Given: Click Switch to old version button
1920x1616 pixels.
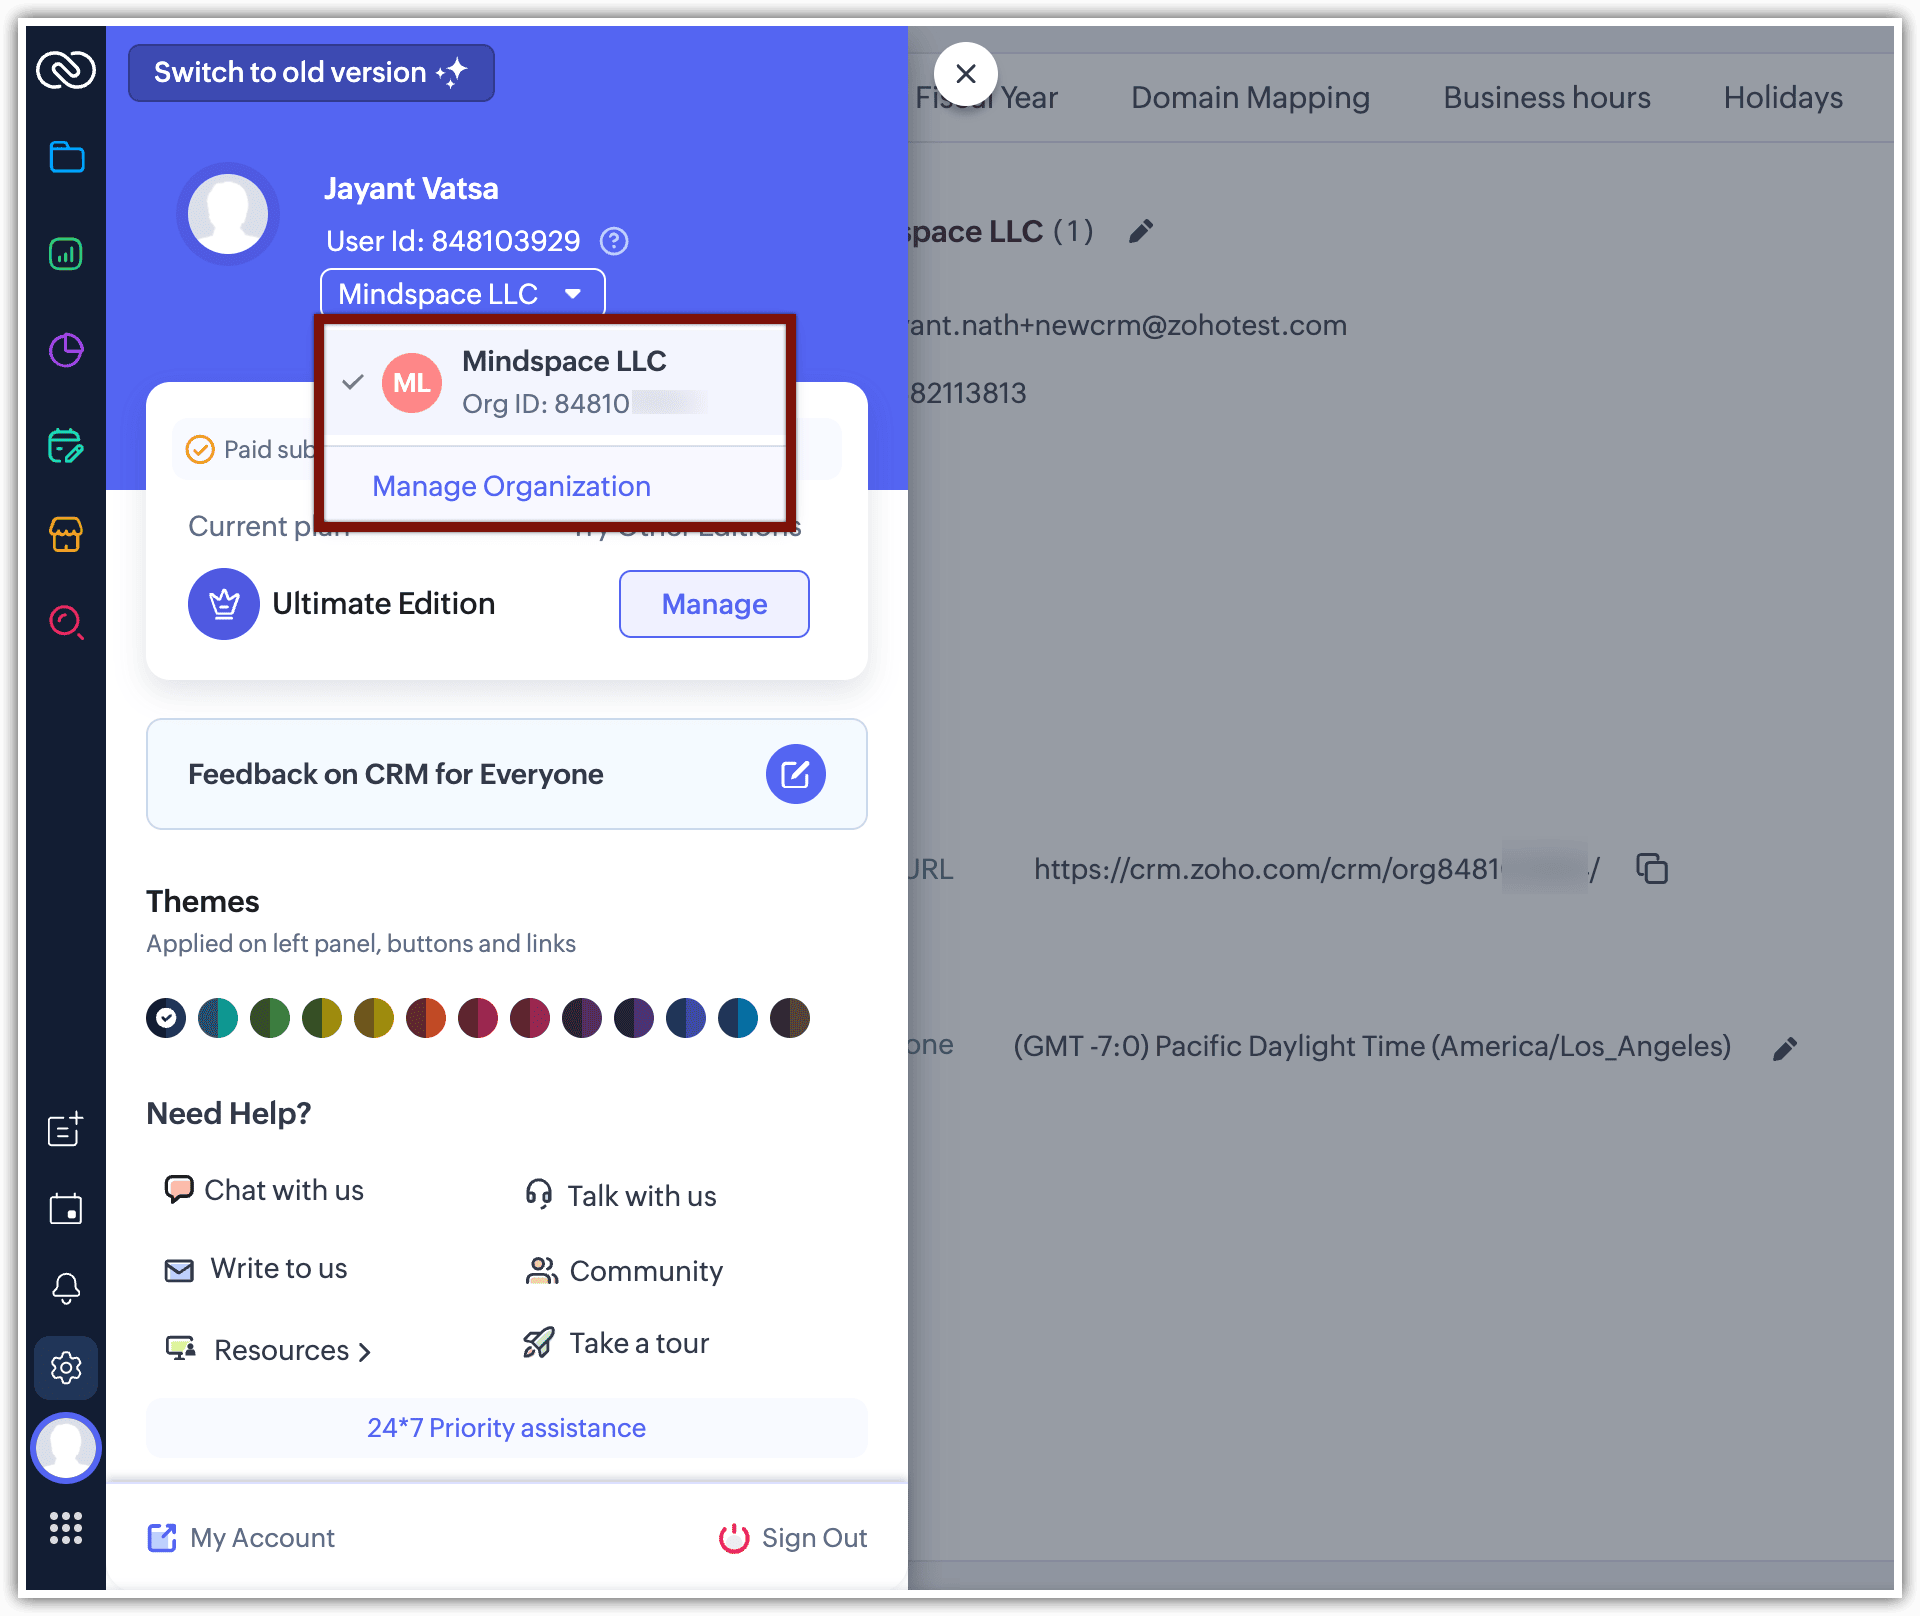Looking at the screenshot, I should (x=311, y=72).
